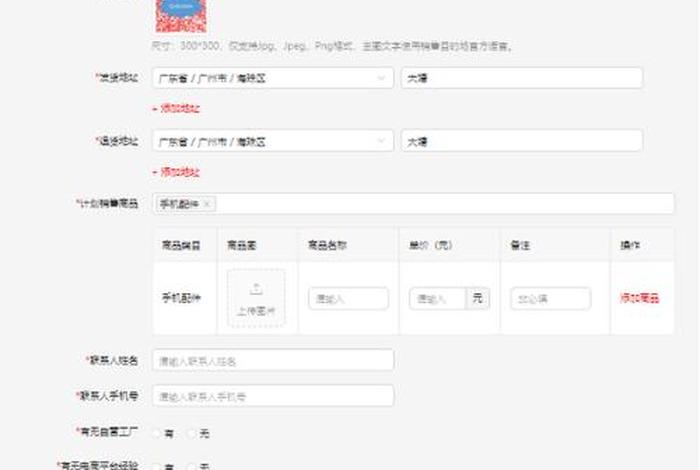
Task: Click the 退货地址 detail address field
Action: [522, 141]
